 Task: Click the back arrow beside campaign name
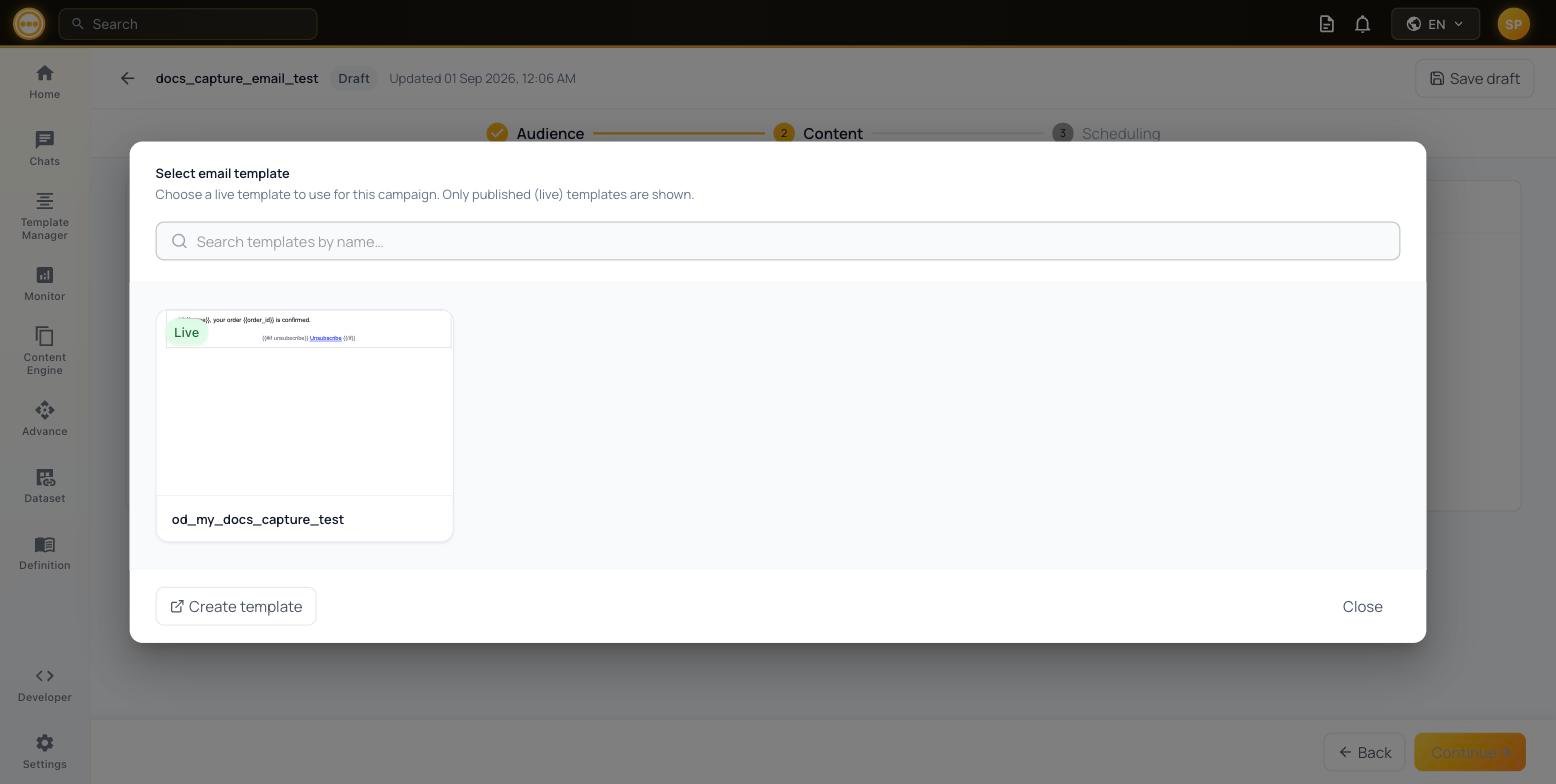(127, 78)
